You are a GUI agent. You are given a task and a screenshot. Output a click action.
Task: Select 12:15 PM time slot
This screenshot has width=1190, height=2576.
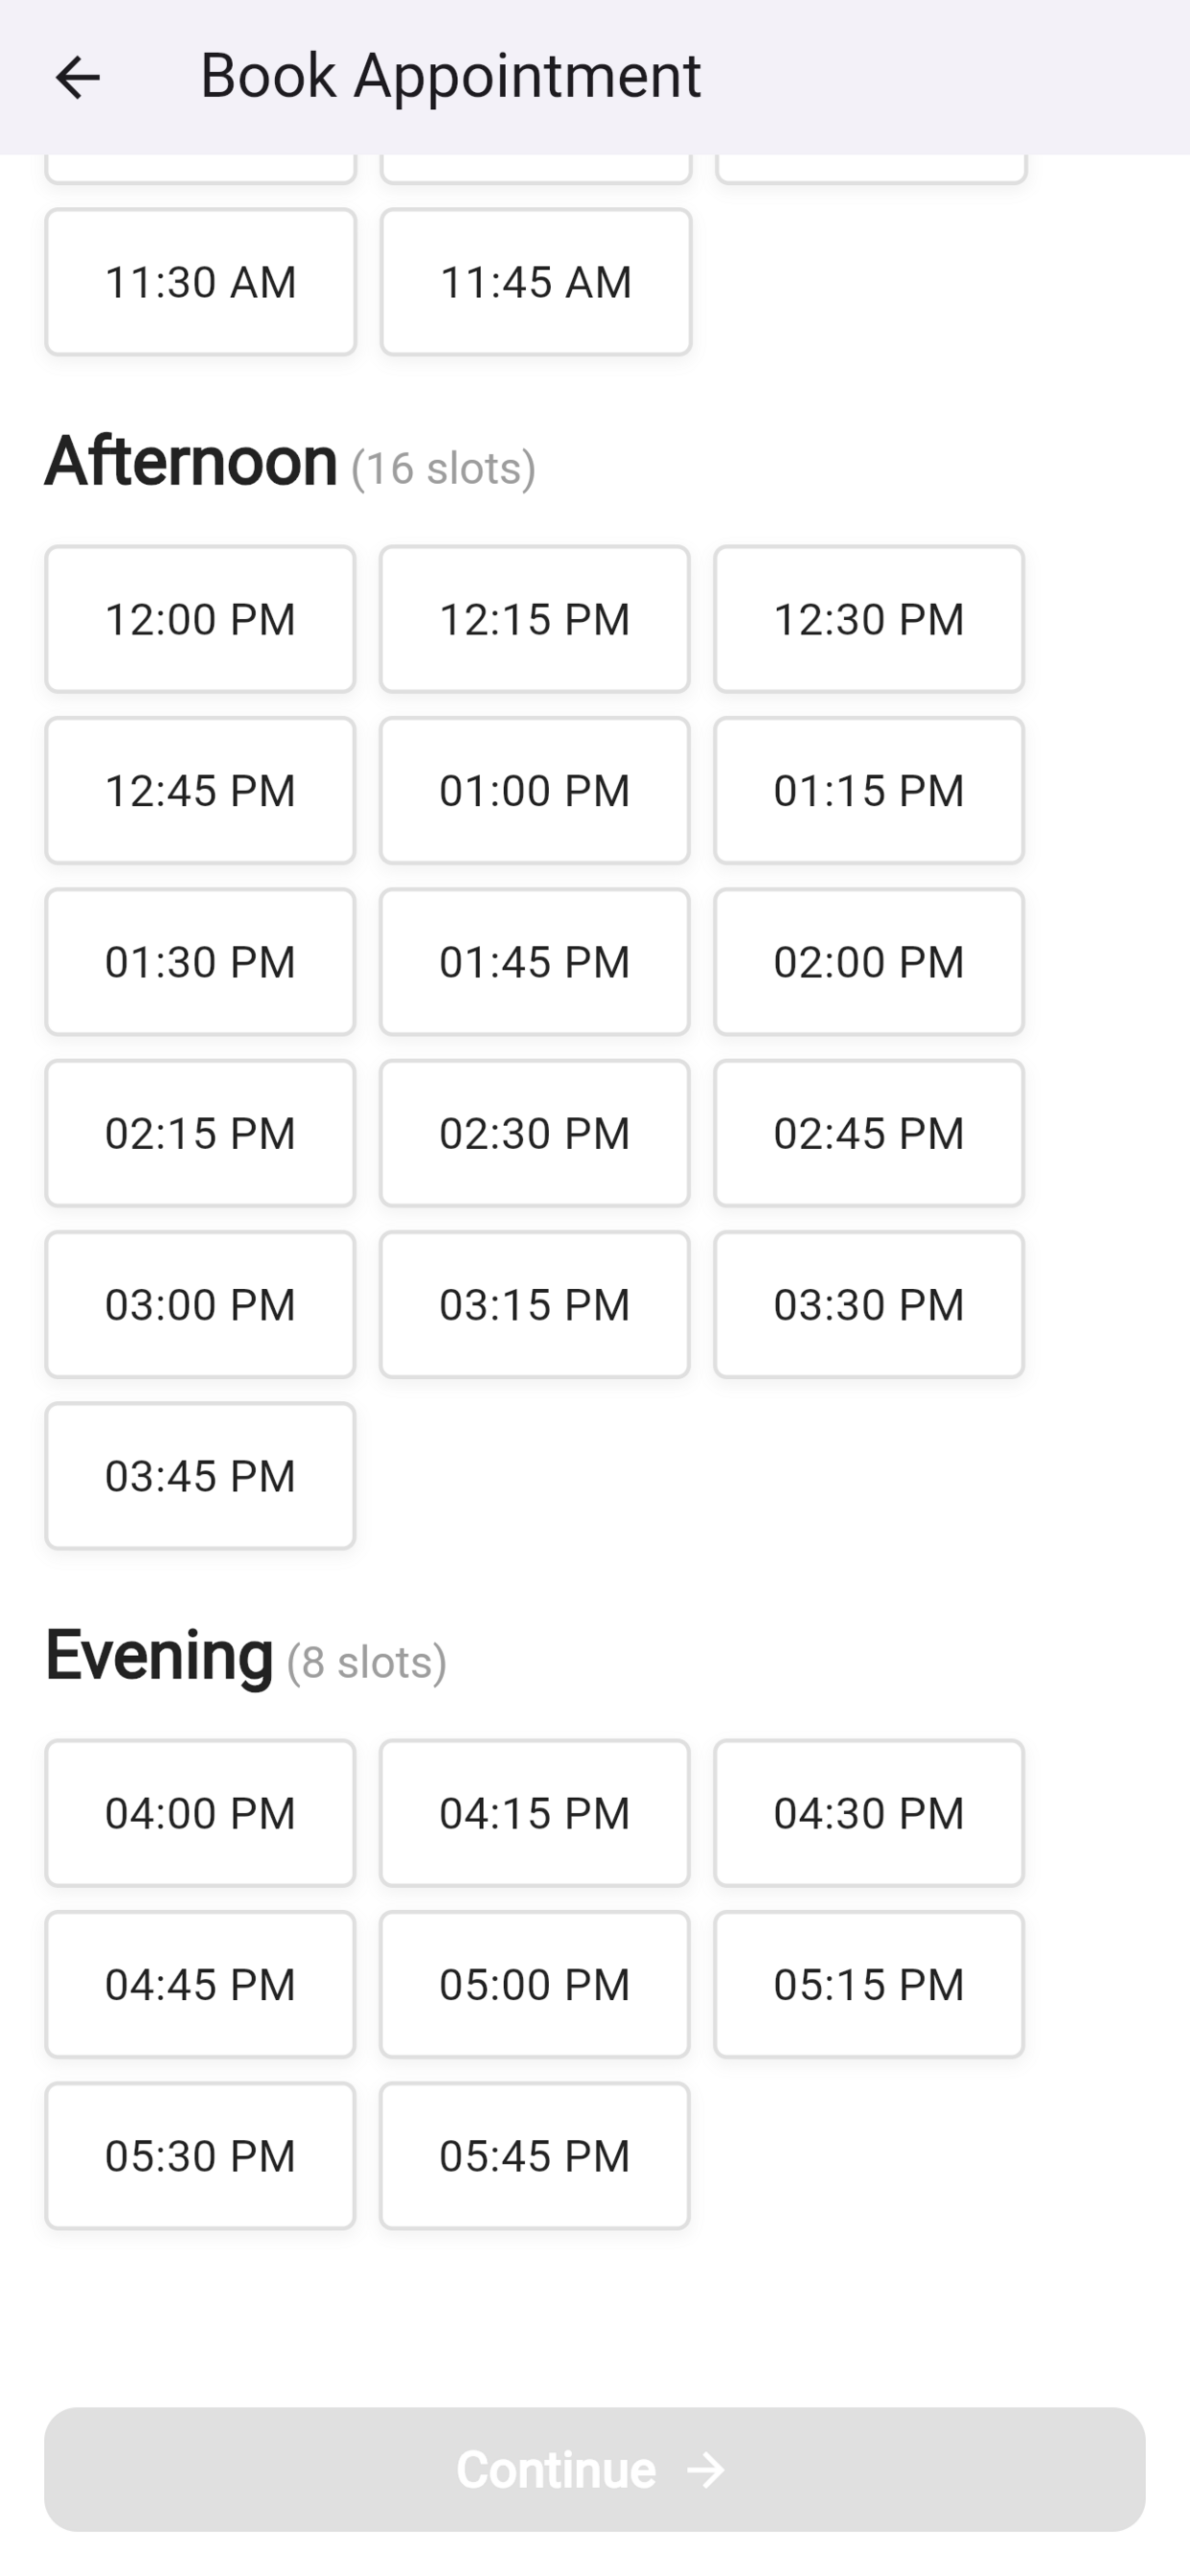coord(535,619)
